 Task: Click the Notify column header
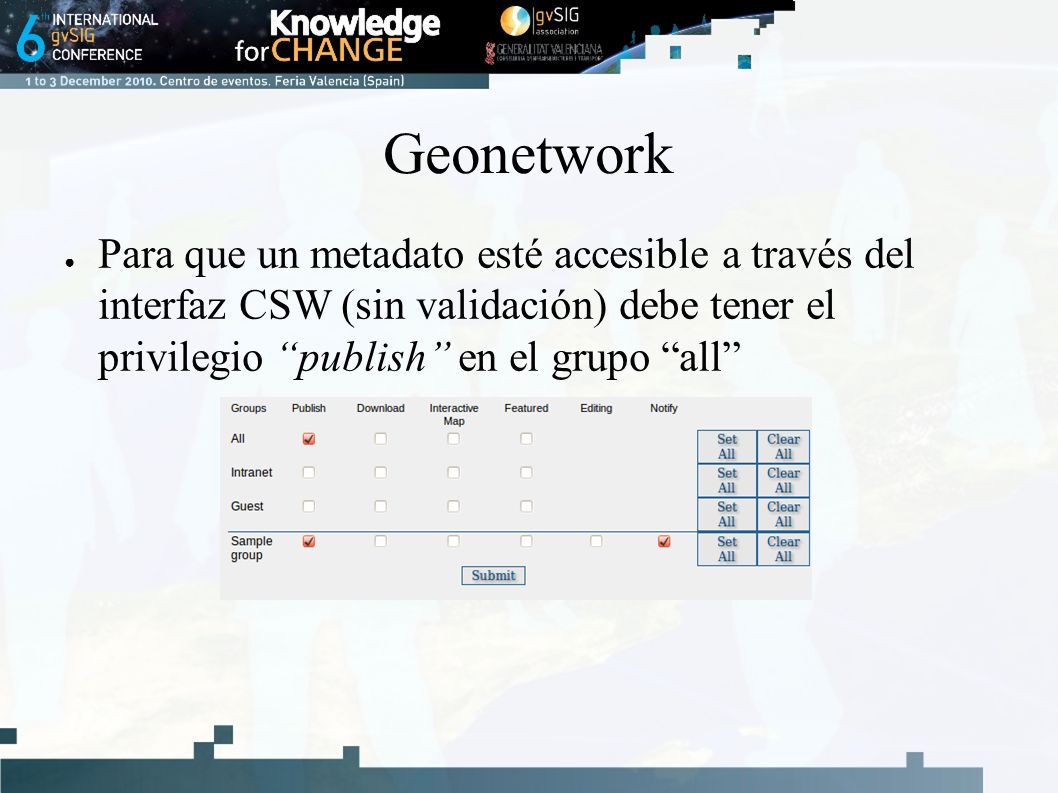[x=664, y=408]
